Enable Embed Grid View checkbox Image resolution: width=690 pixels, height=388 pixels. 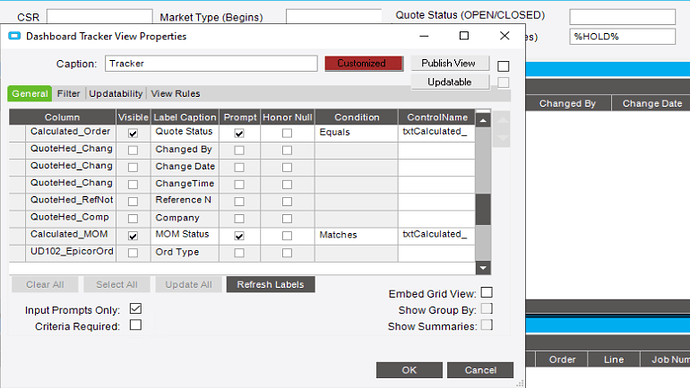(x=487, y=293)
